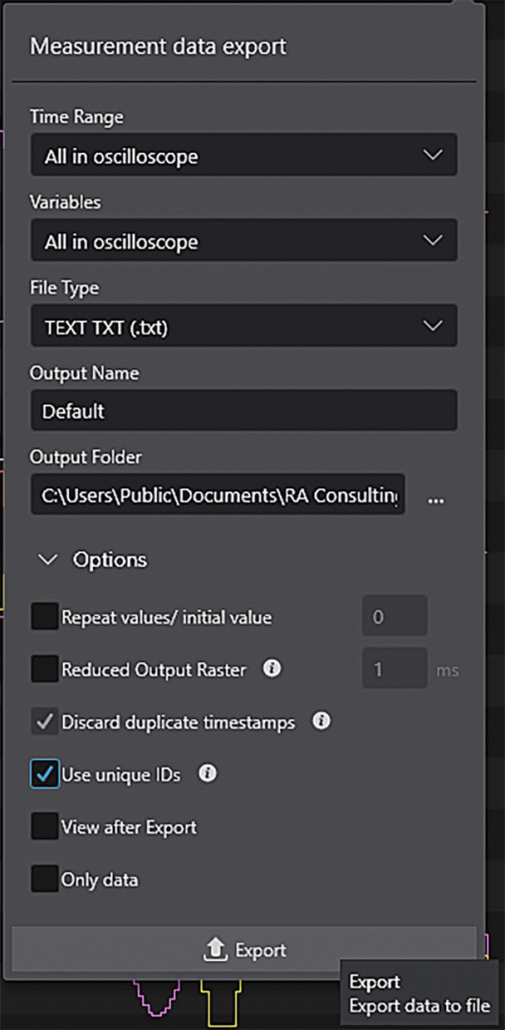Enable the Repeat values/ initial value checkbox
The height and width of the screenshot is (1030, 505).
tap(45, 617)
